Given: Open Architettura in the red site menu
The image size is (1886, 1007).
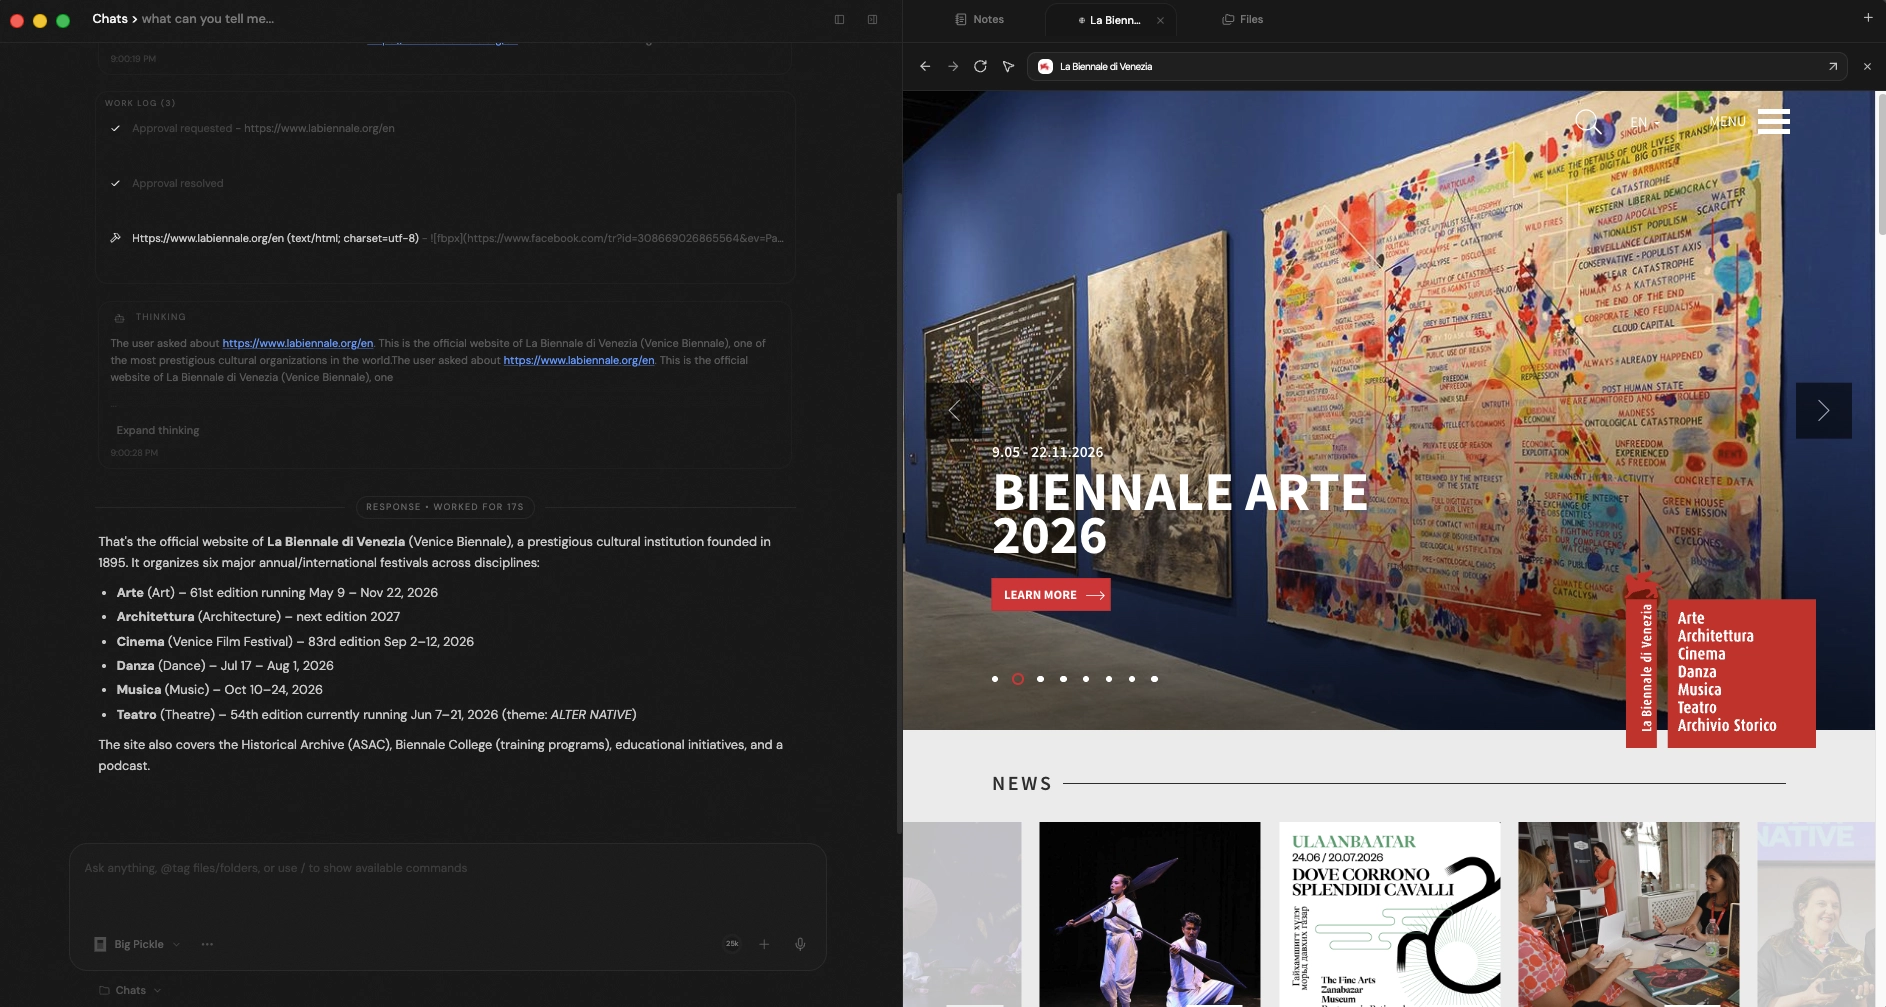Looking at the screenshot, I should coord(1715,636).
